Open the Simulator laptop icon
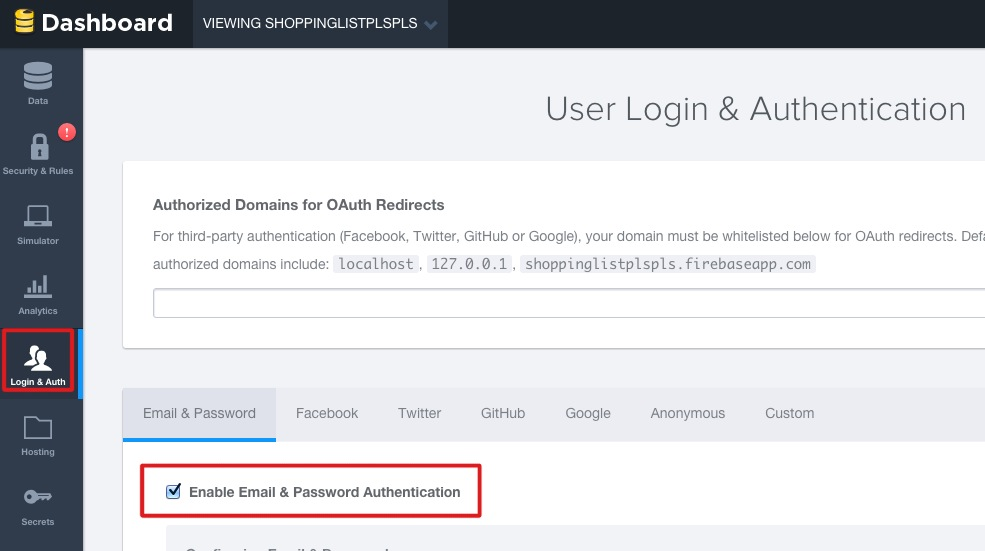 click(38, 215)
